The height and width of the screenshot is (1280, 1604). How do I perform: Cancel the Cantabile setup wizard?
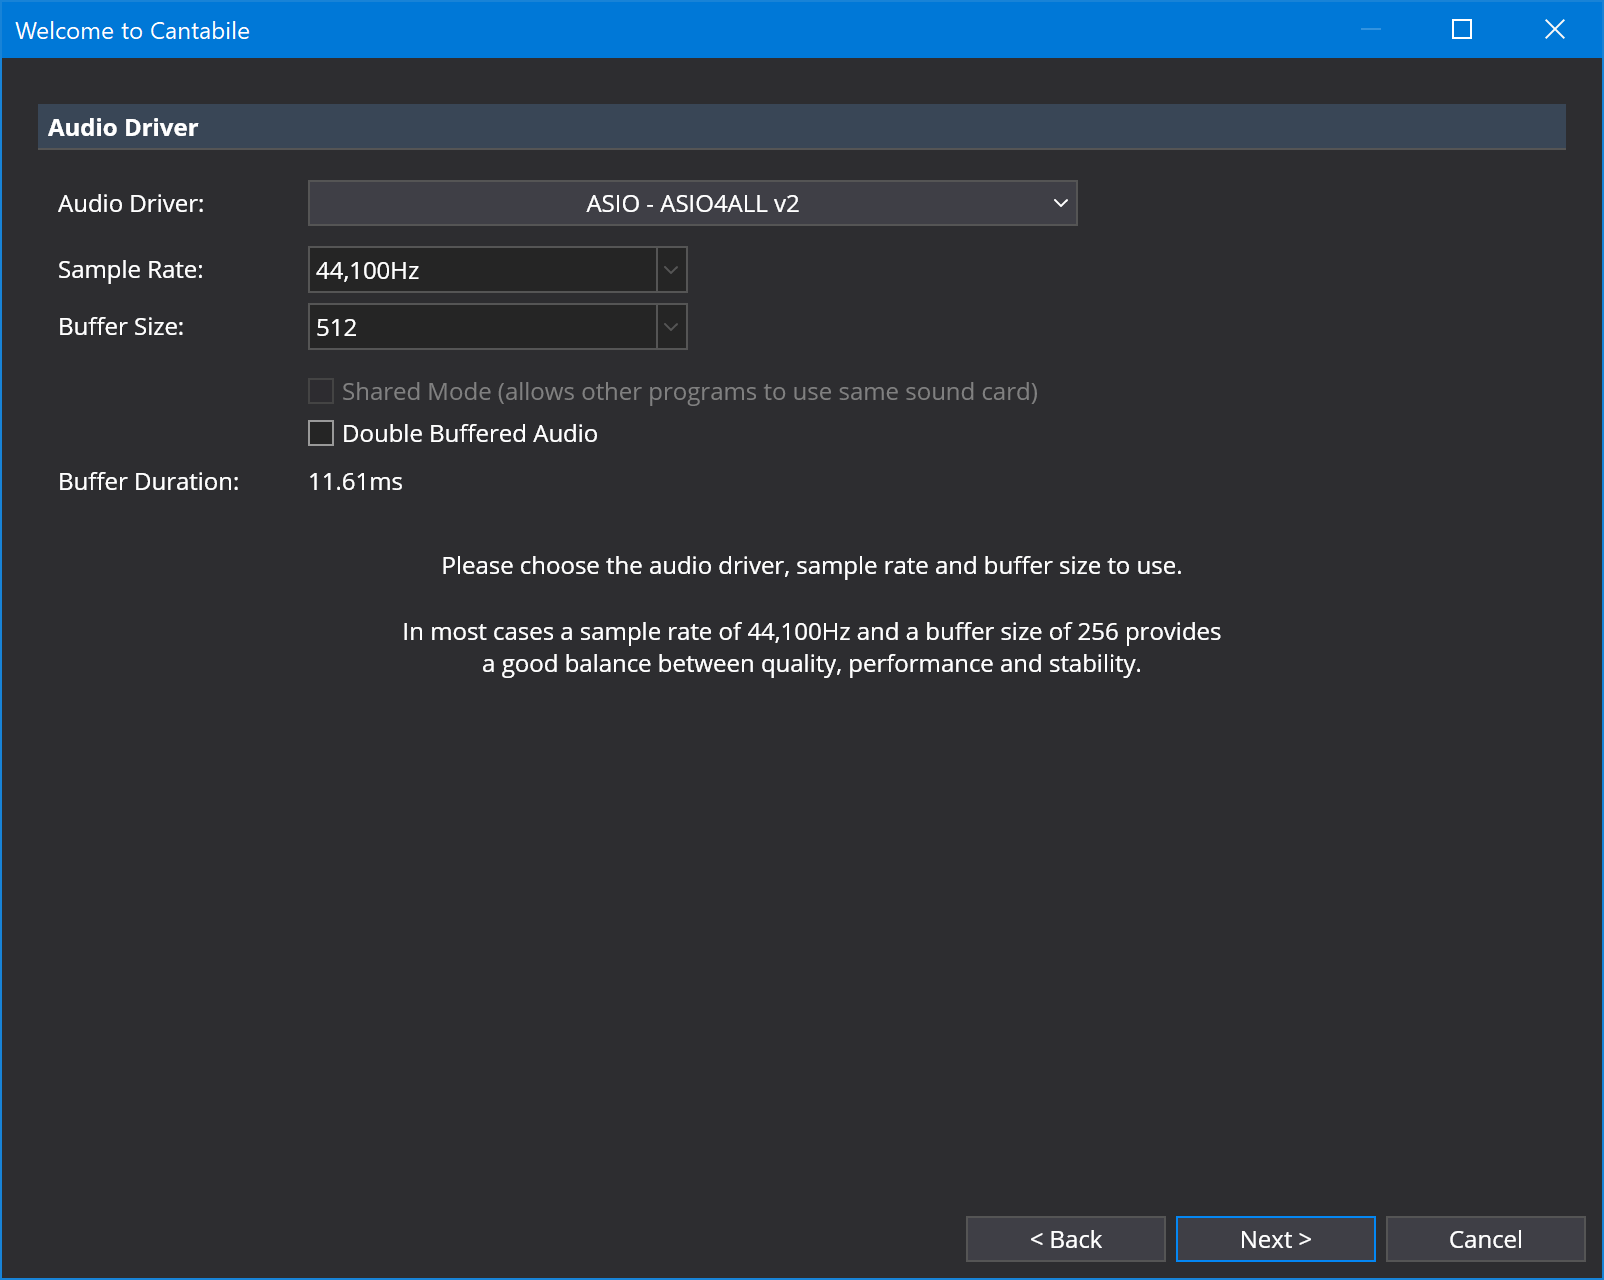click(1485, 1239)
